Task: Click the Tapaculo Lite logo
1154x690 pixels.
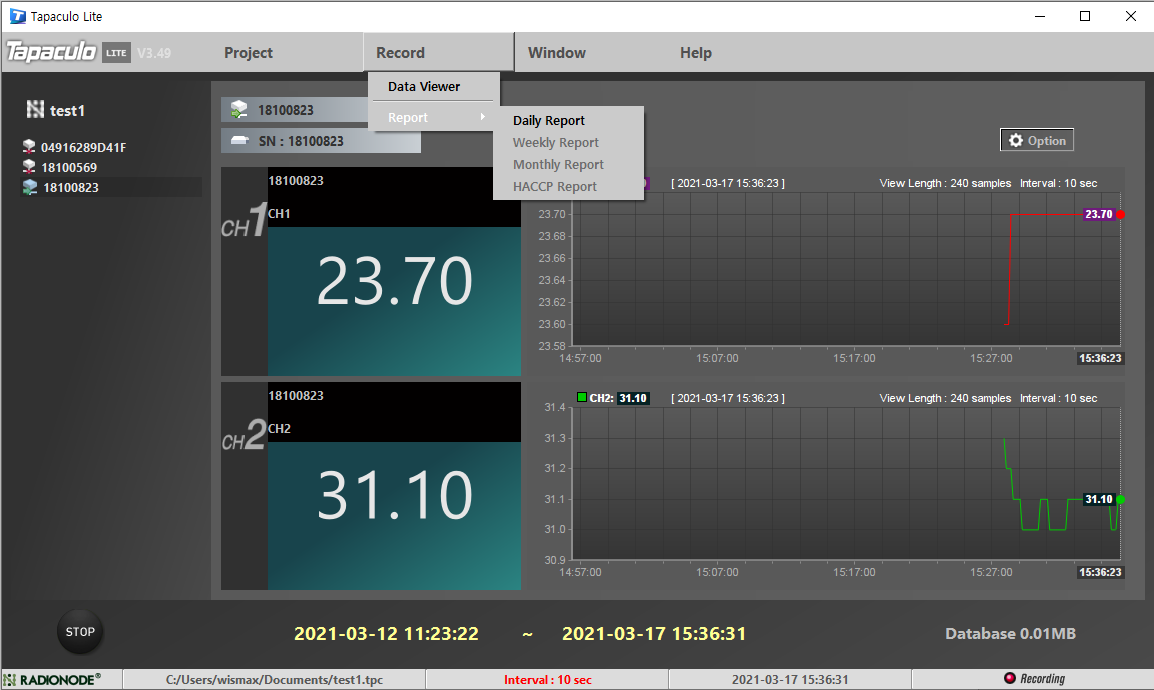Action: [x=69, y=51]
